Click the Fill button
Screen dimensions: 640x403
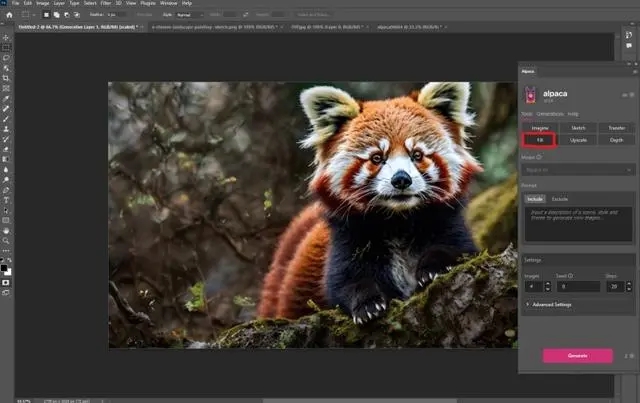click(x=540, y=140)
